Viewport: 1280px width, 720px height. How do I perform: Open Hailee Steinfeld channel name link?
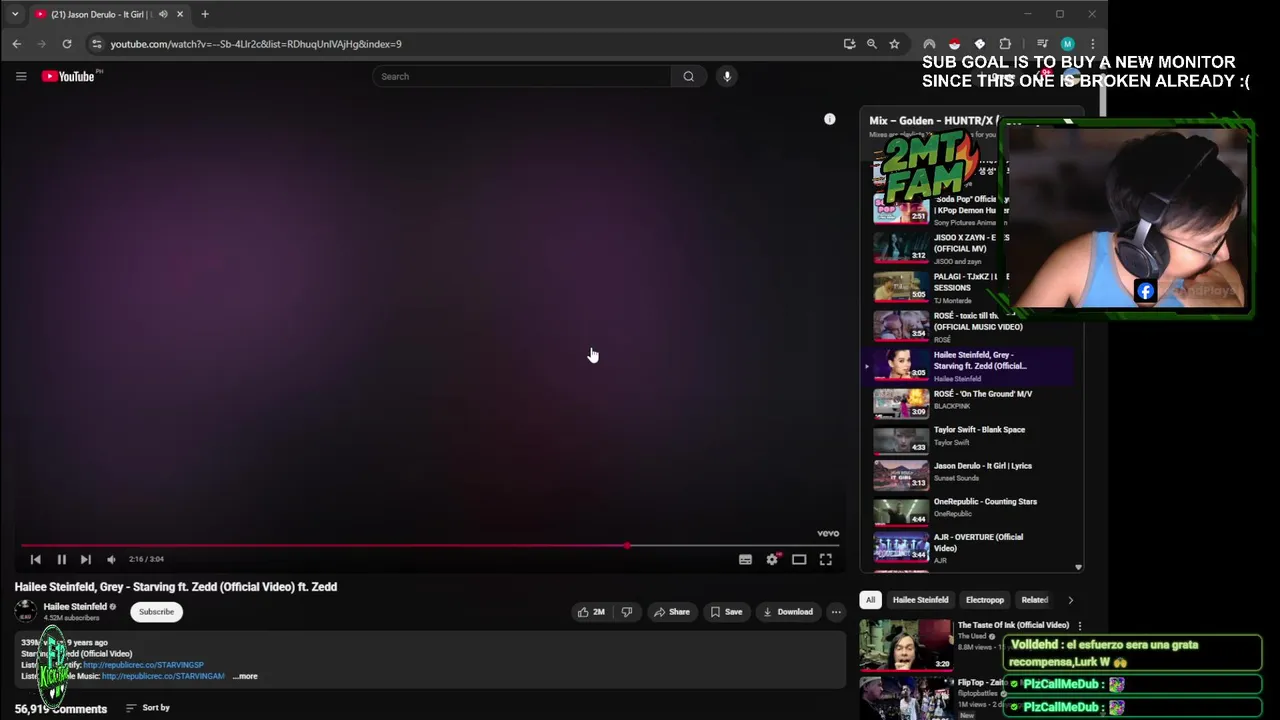tap(75, 606)
